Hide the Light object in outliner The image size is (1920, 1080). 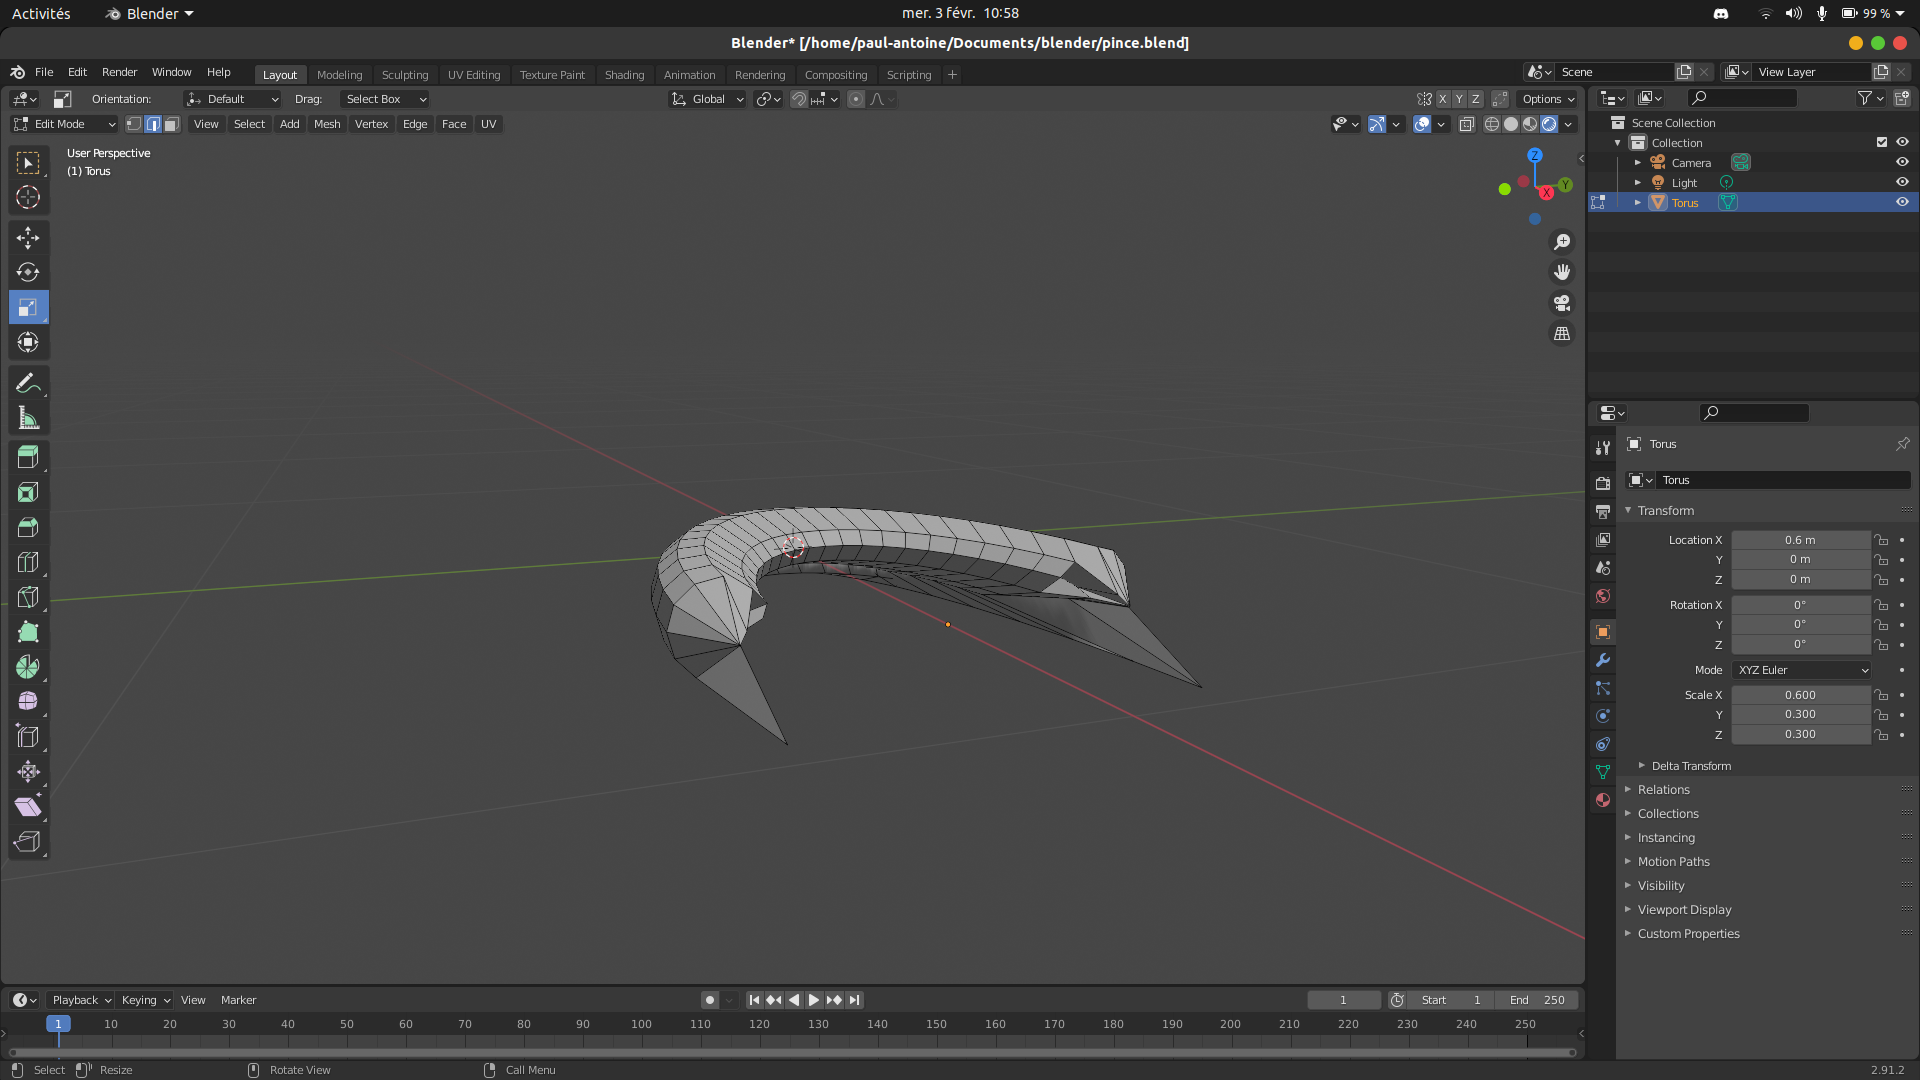pyautogui.click(x=1902, y=182)
